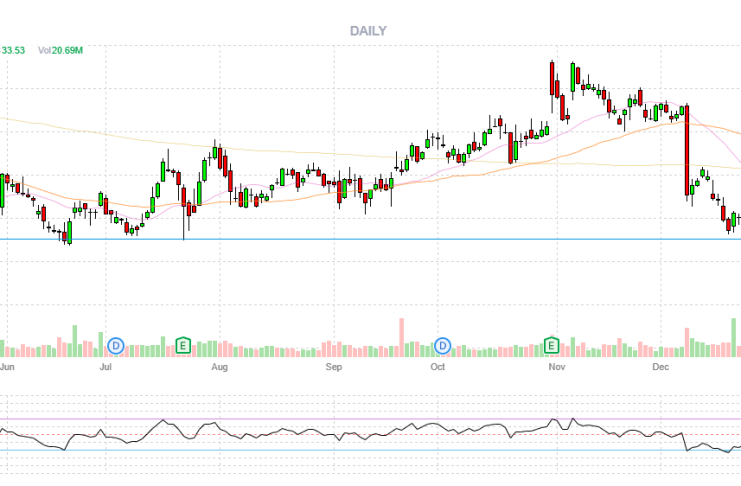Click the Sep label on time axis

point(335,367)
